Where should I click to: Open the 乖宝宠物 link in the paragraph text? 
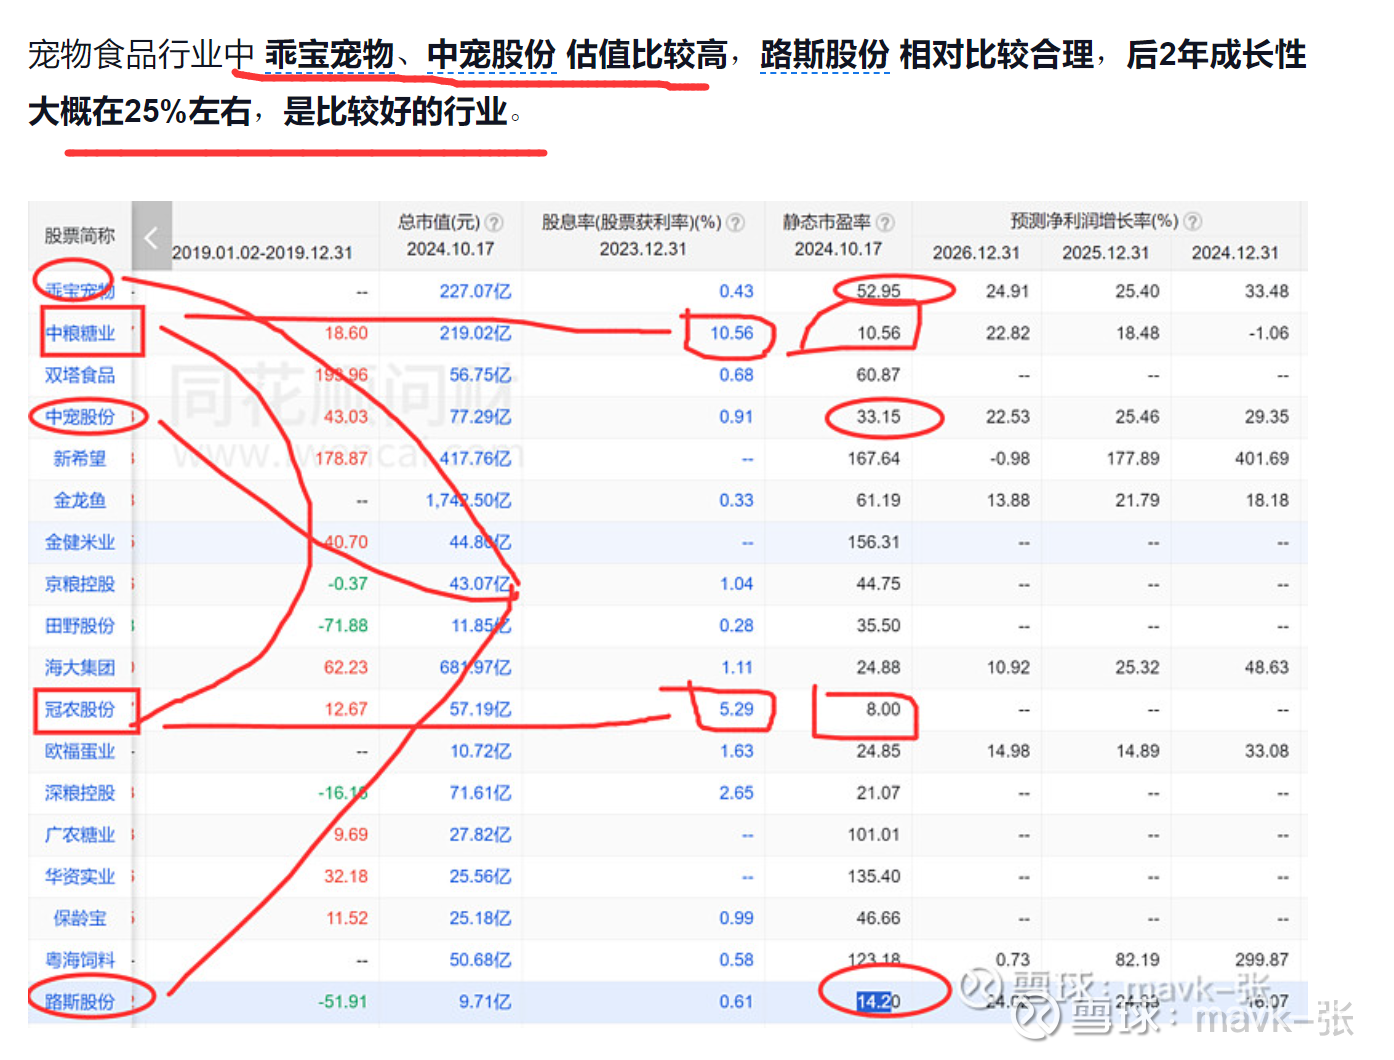tap(330, 55)
